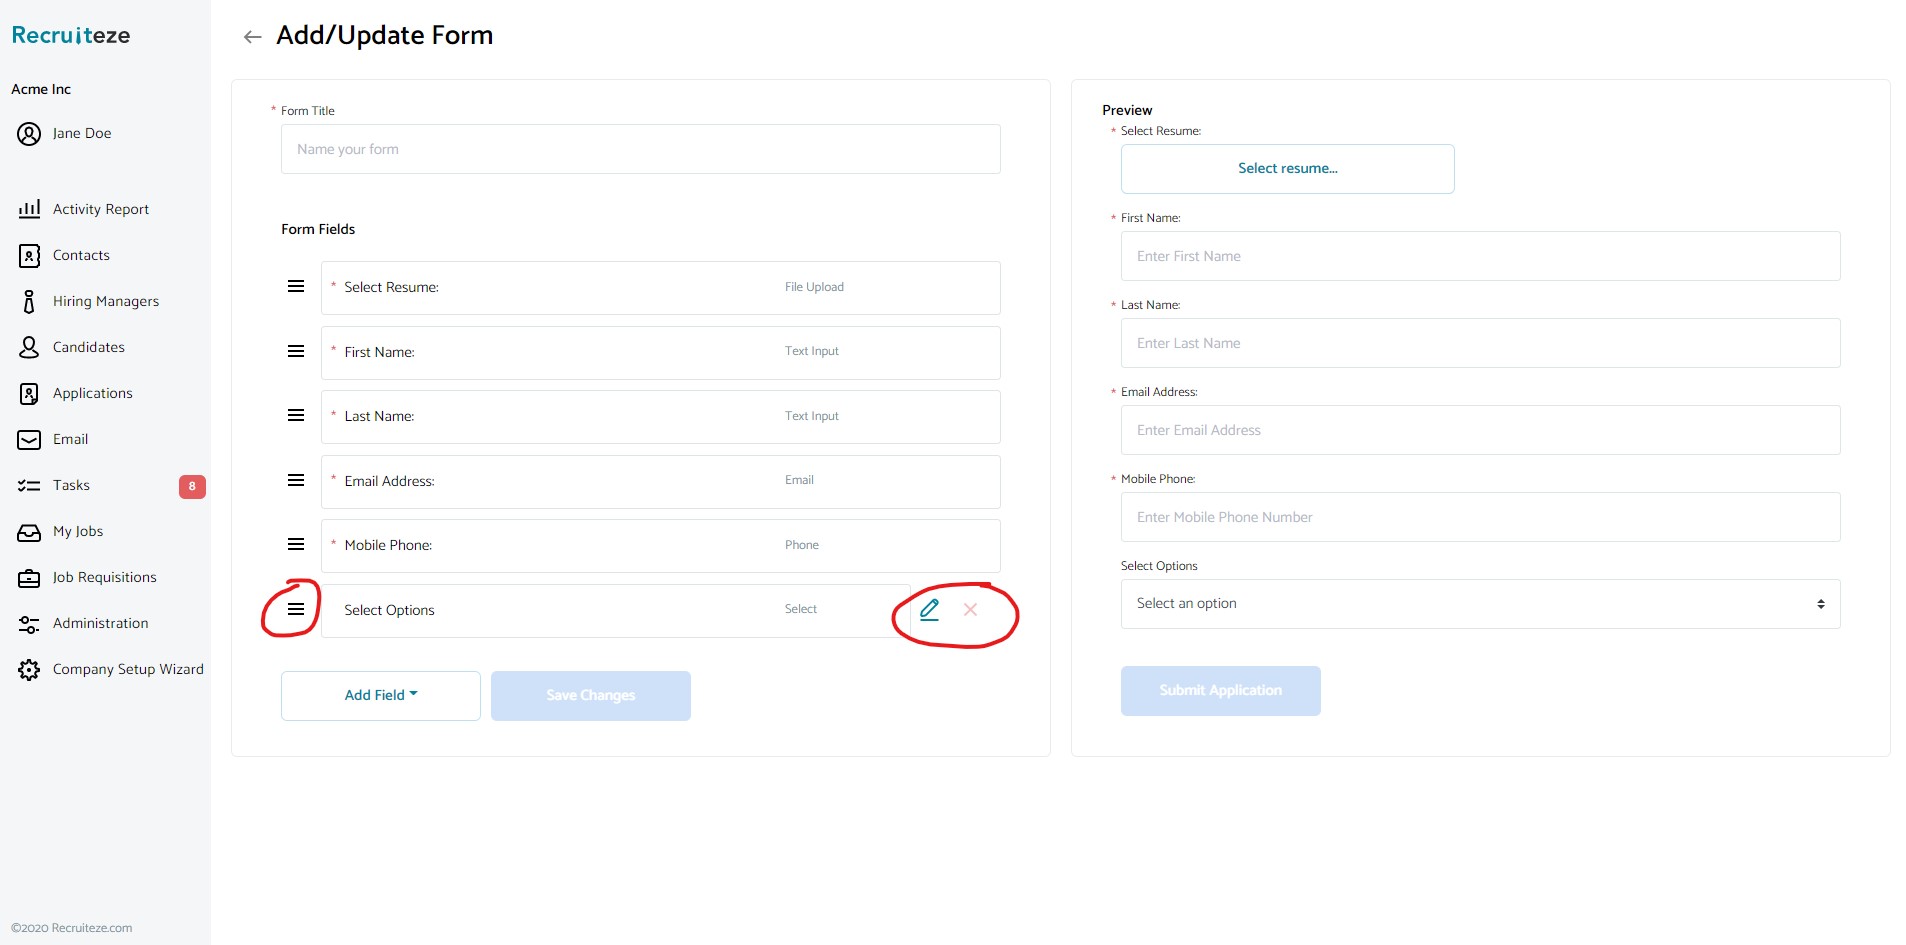Click the Name your form input field
This screenshot has height=945, width=1906.
639,149
